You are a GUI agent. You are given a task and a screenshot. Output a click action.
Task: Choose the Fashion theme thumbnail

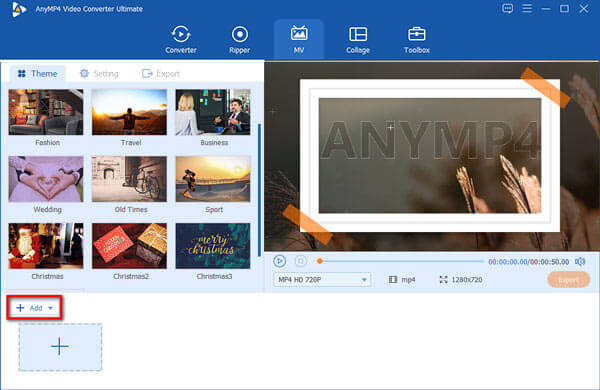(x=46, y=112)
